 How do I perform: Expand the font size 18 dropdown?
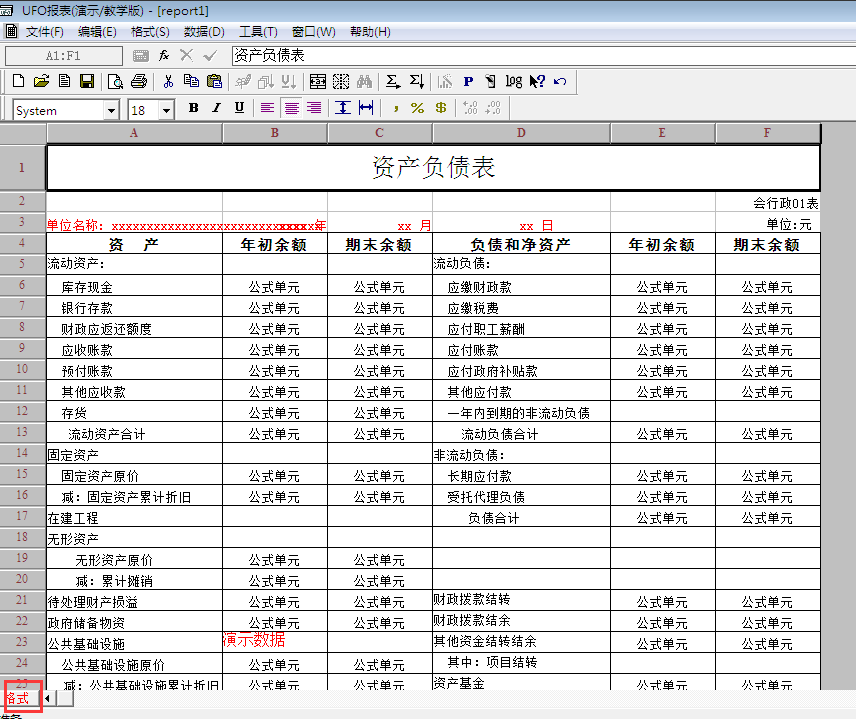[166, 110]
